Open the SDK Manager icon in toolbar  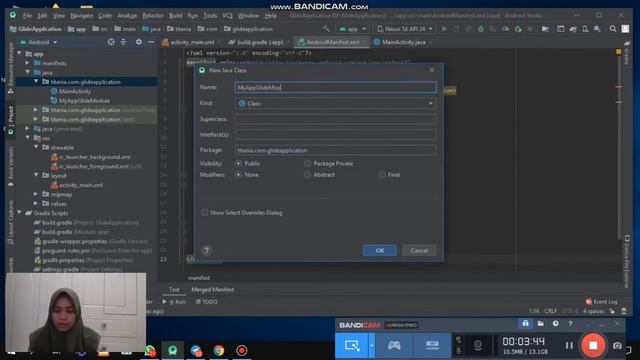(598, 29)
